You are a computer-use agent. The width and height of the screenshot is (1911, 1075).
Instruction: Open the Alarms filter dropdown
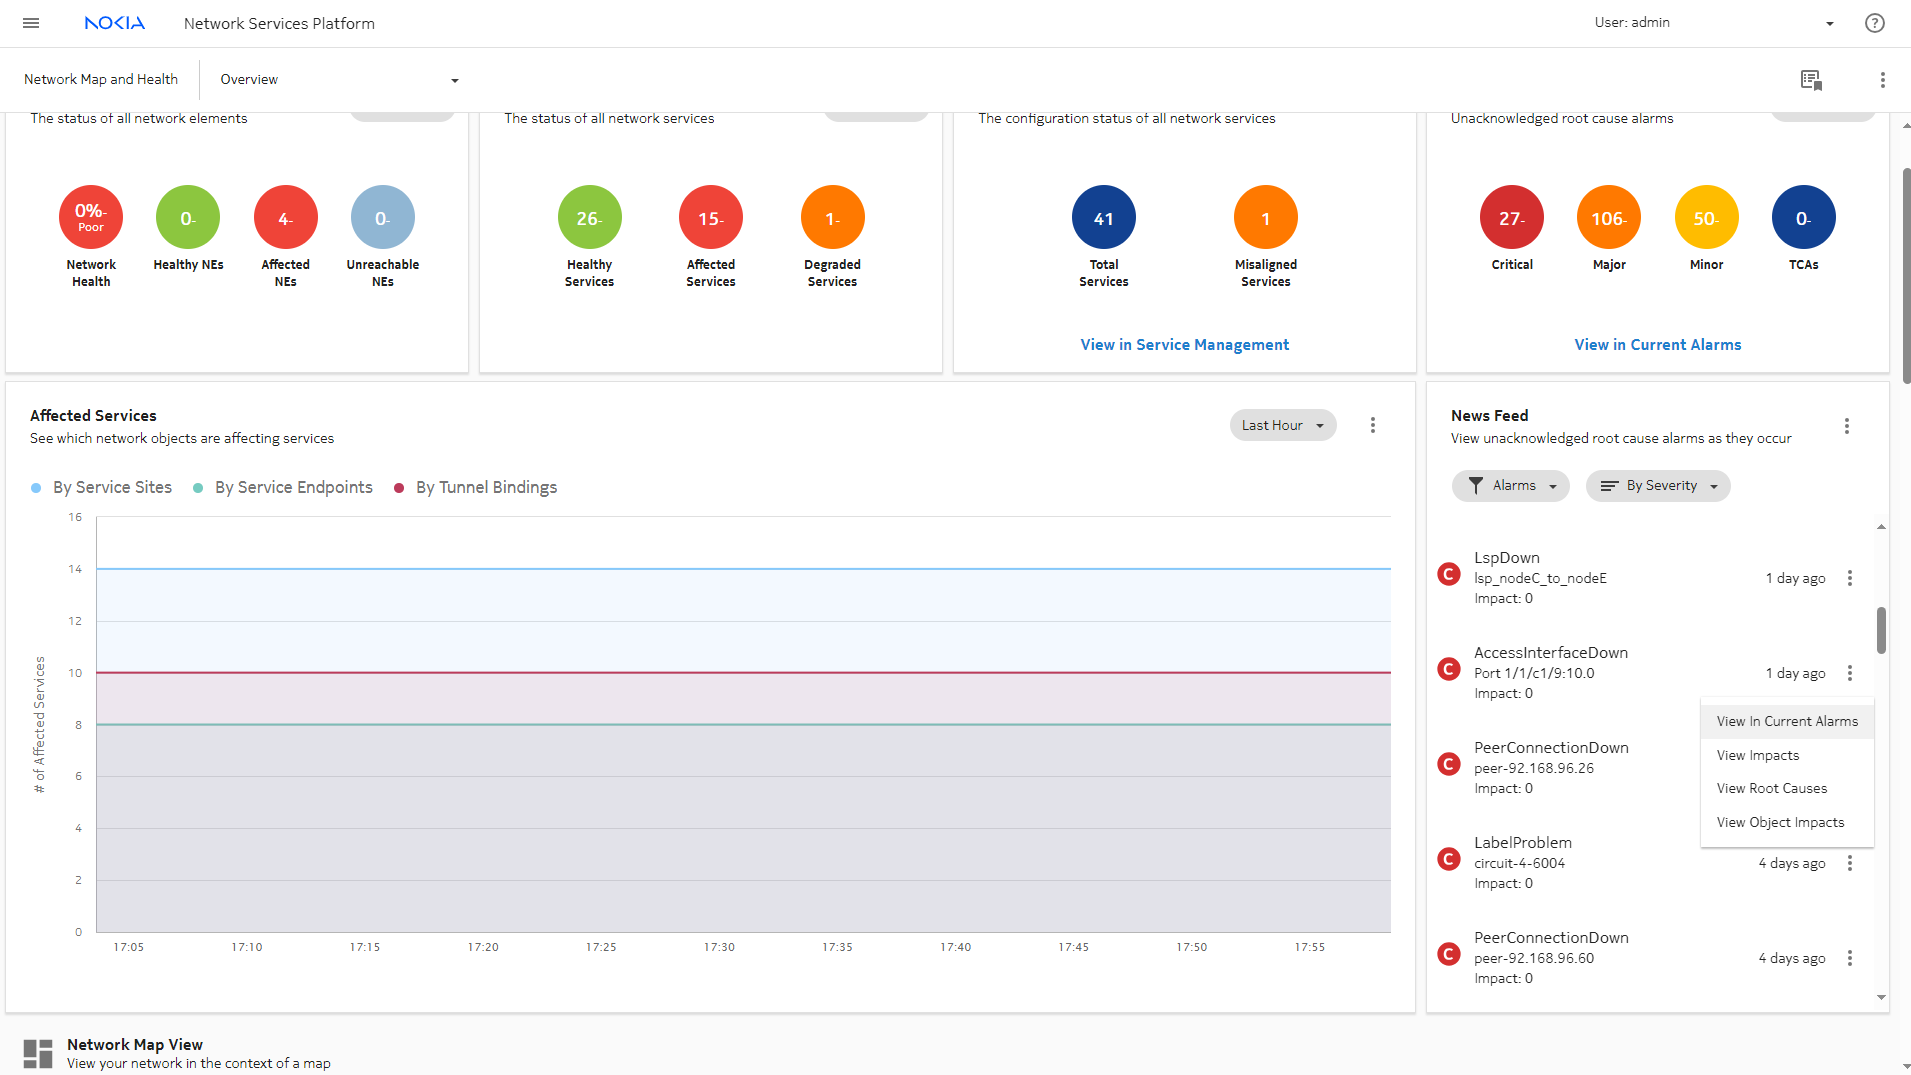pos(1511,486)
